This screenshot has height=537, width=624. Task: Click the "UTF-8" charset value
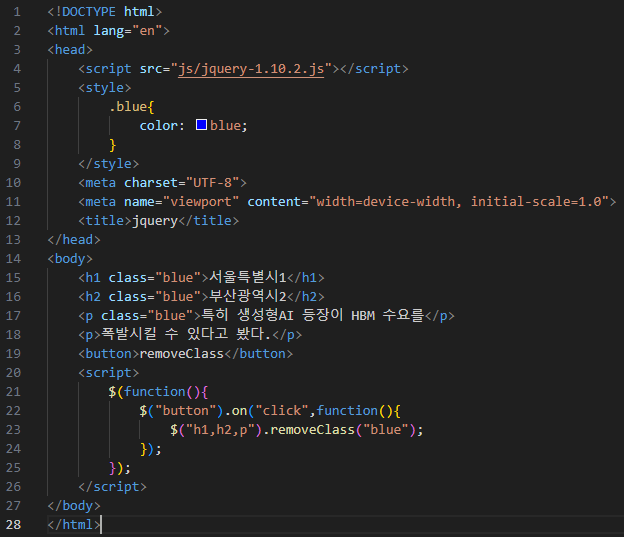click(x=213, y=183)
